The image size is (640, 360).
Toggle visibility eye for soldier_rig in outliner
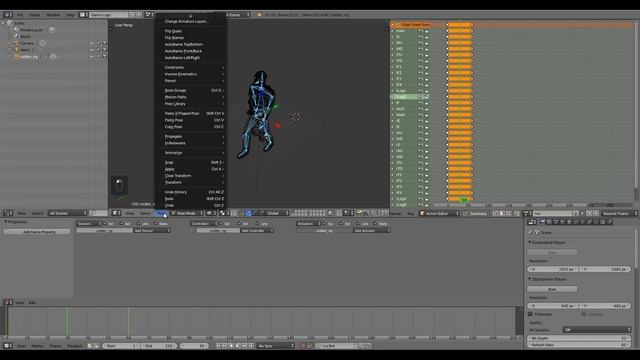pyautogui.click(x=91, y=57)
